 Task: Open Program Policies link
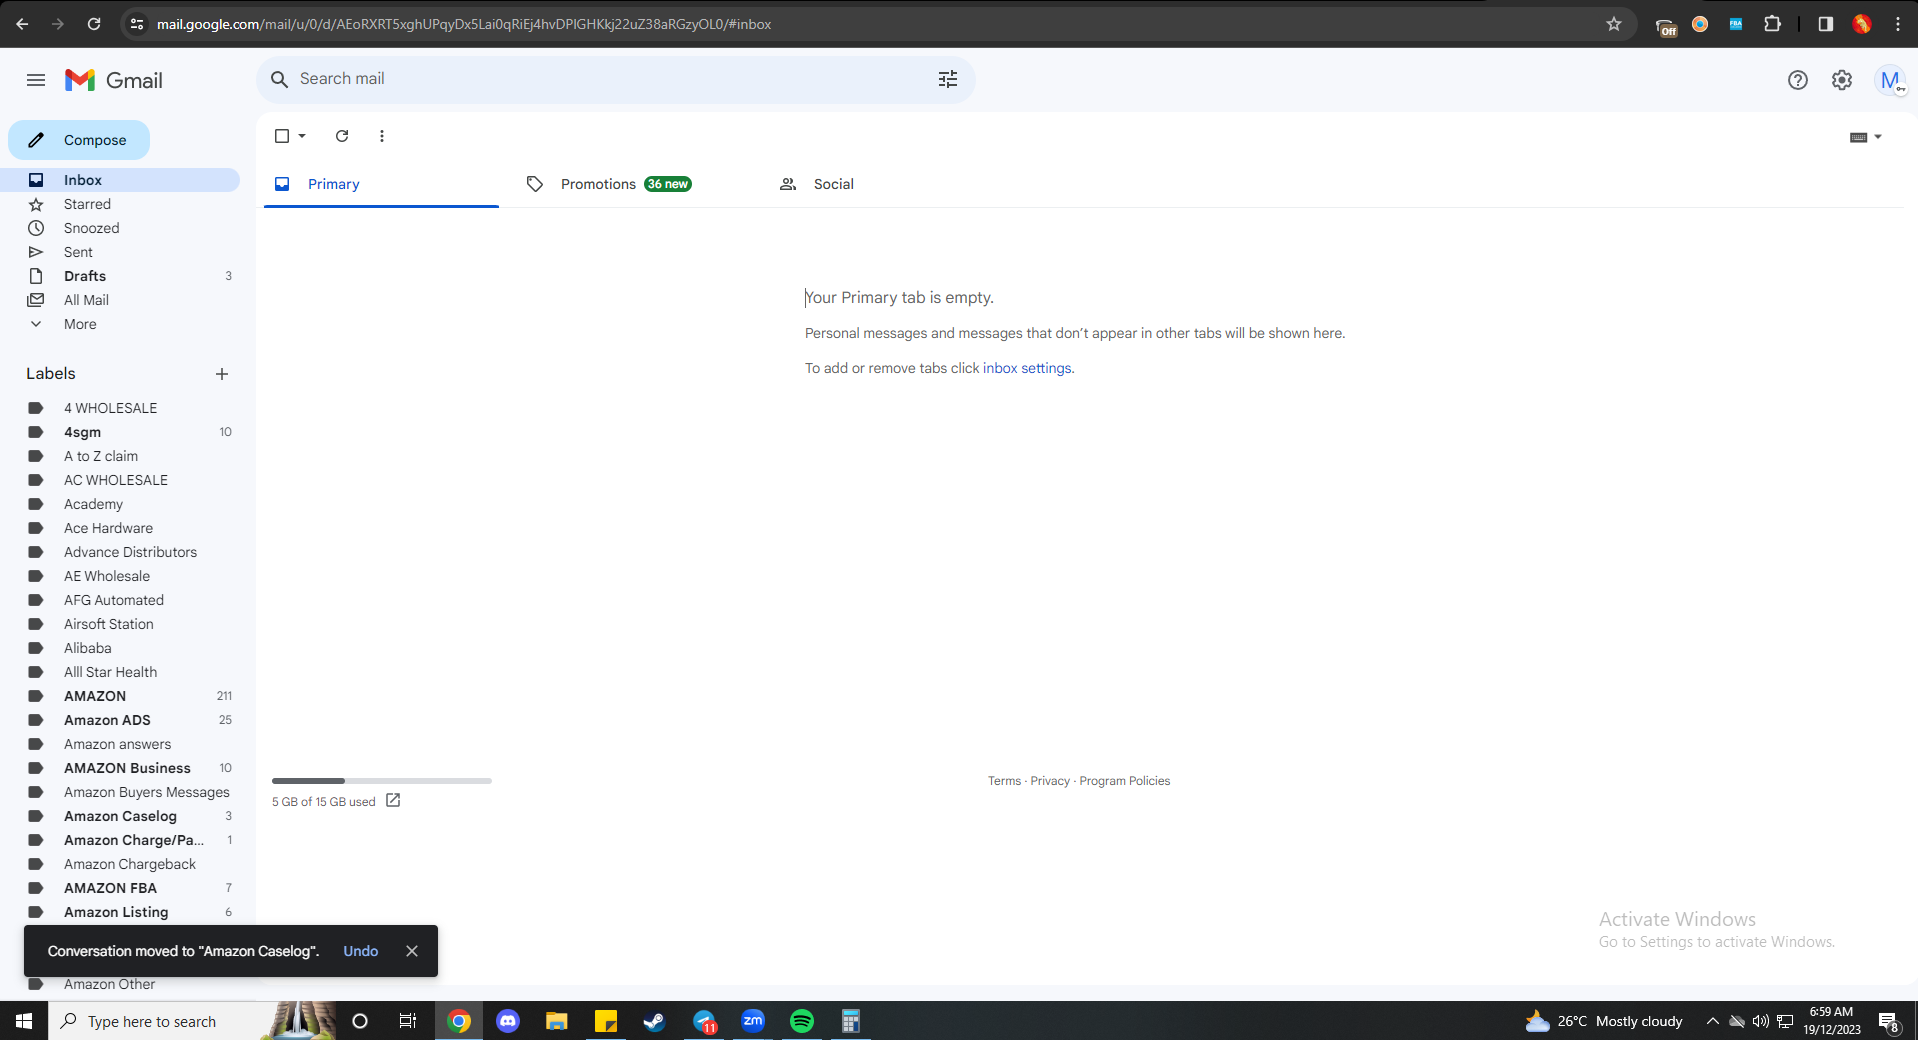tap(1125, 781)
